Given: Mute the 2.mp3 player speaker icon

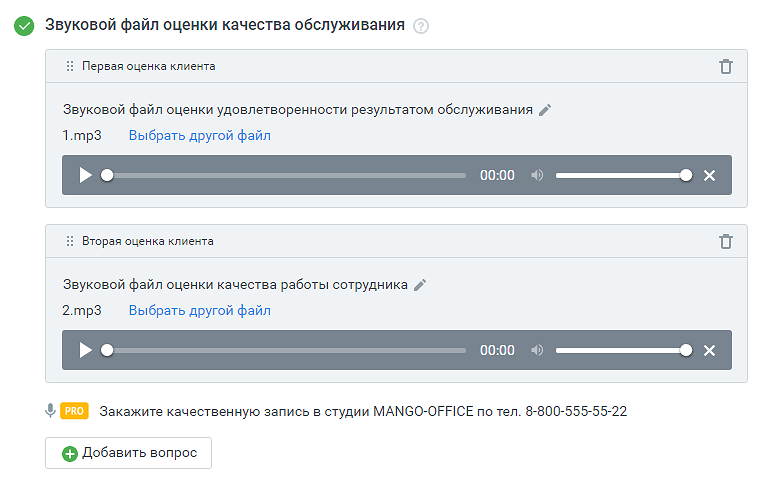Looking at the screenshot, I should 537,350.
